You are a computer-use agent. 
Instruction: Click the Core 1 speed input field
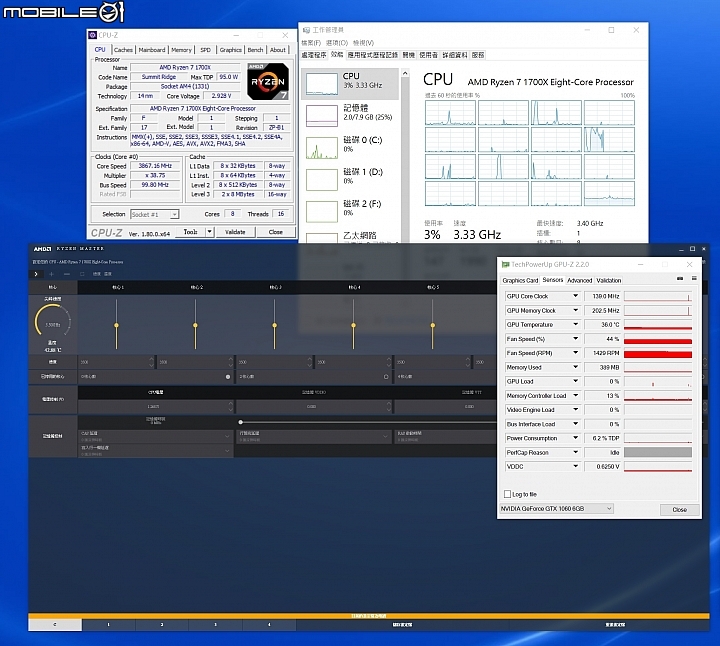(117, 362)
